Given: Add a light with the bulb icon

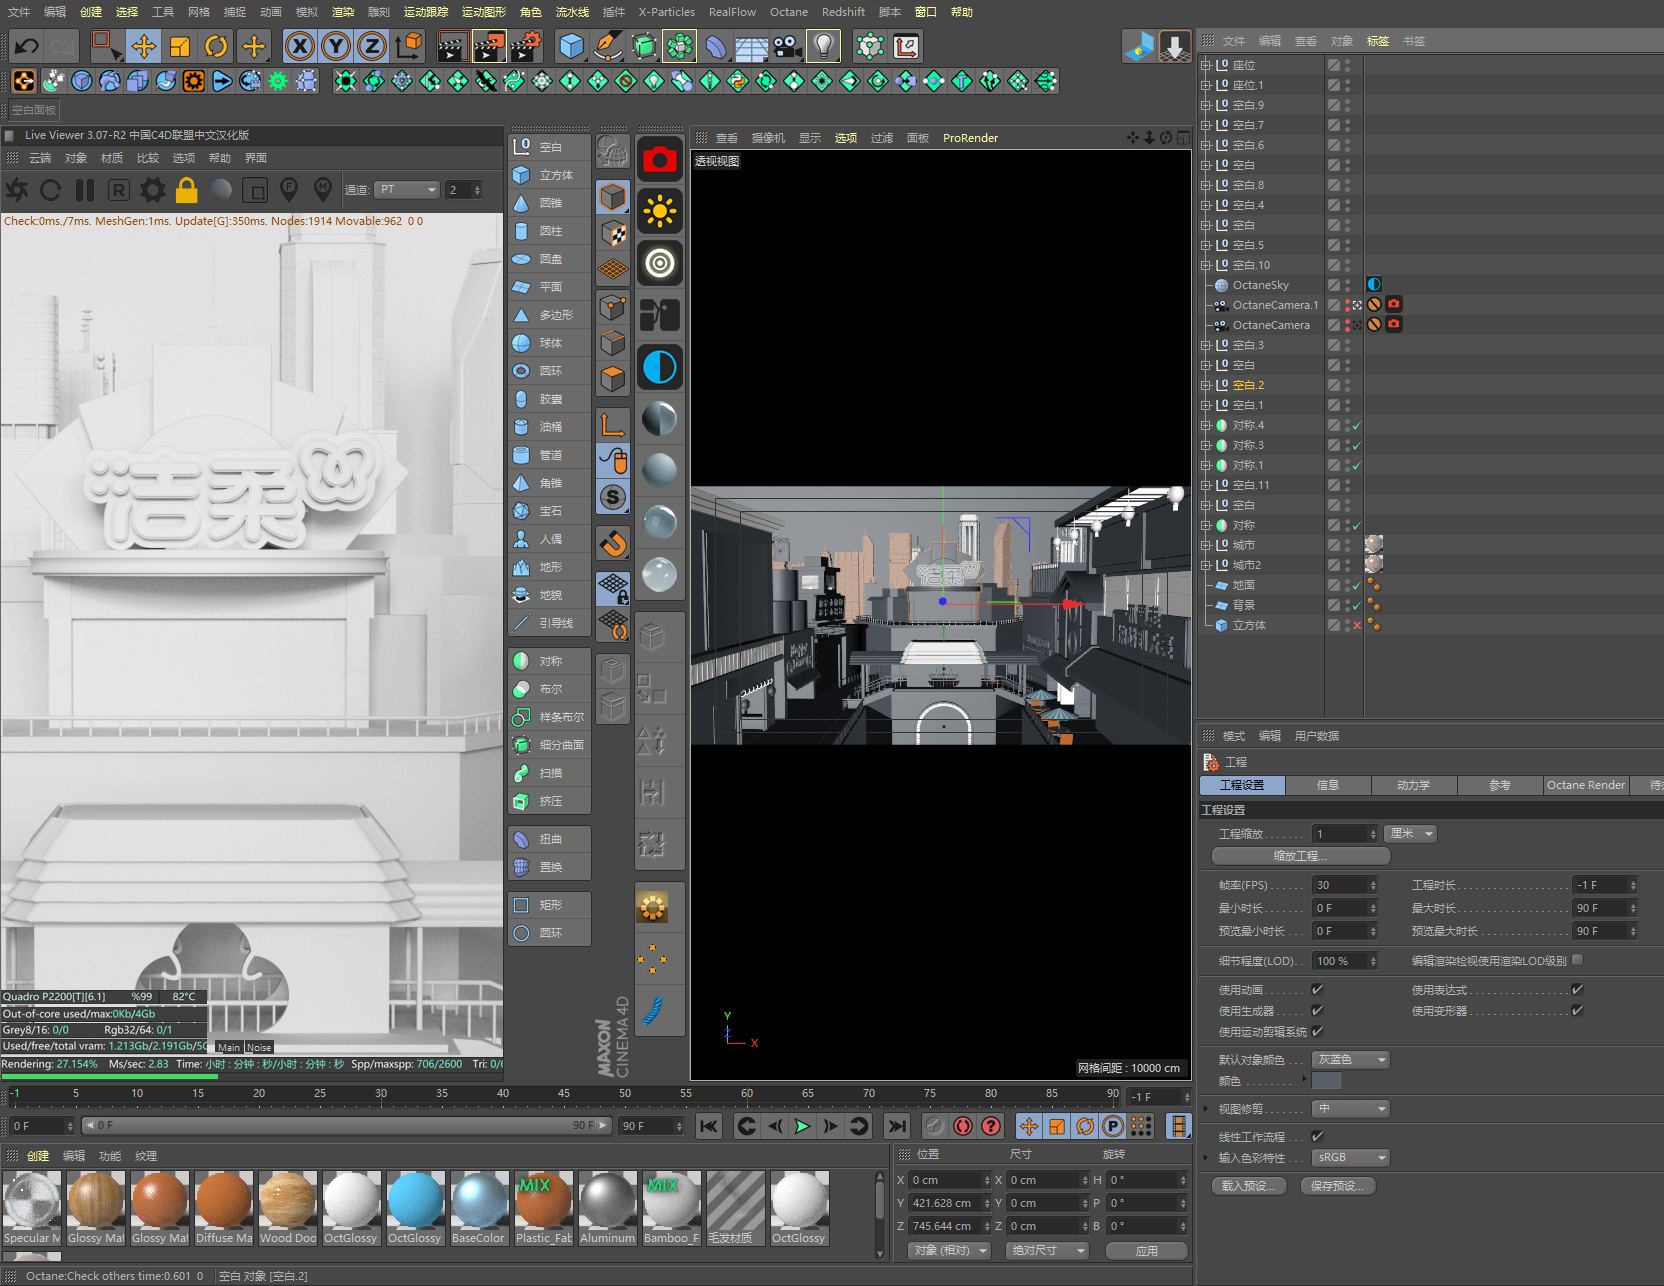Looking at the screenshot, I should point(823,46).
